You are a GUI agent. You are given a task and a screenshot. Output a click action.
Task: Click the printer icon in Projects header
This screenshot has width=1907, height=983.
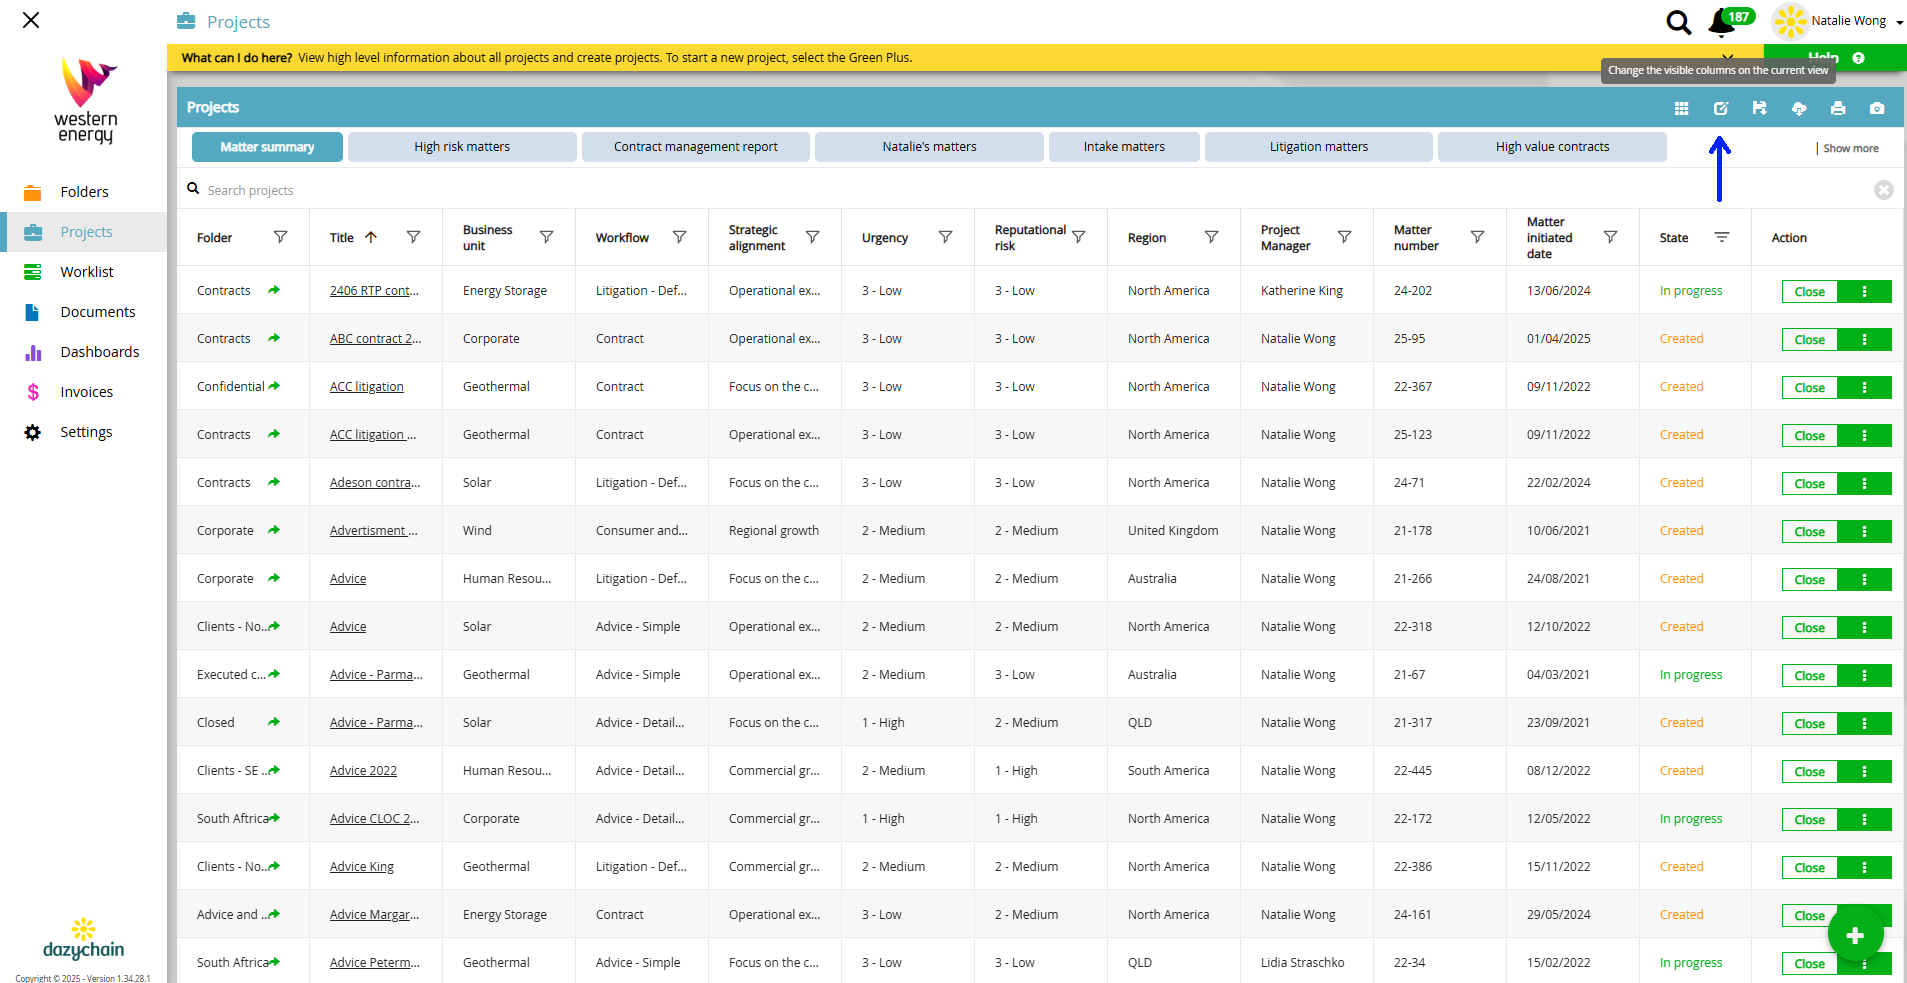1837,108
